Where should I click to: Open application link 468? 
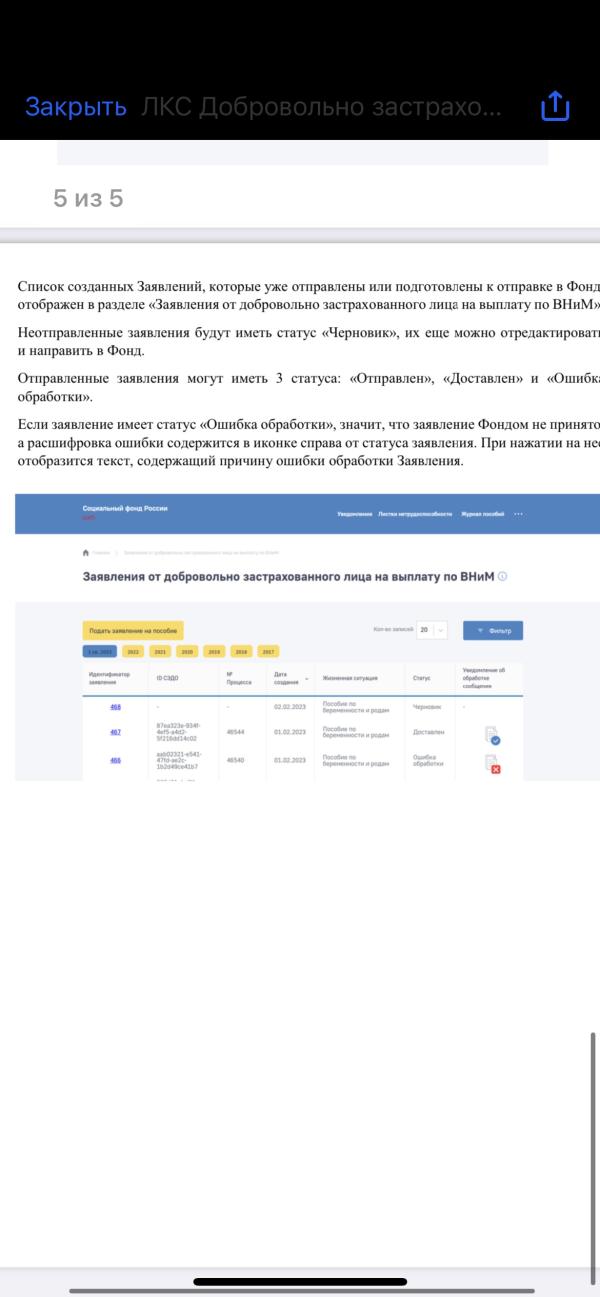pos(115,707)
